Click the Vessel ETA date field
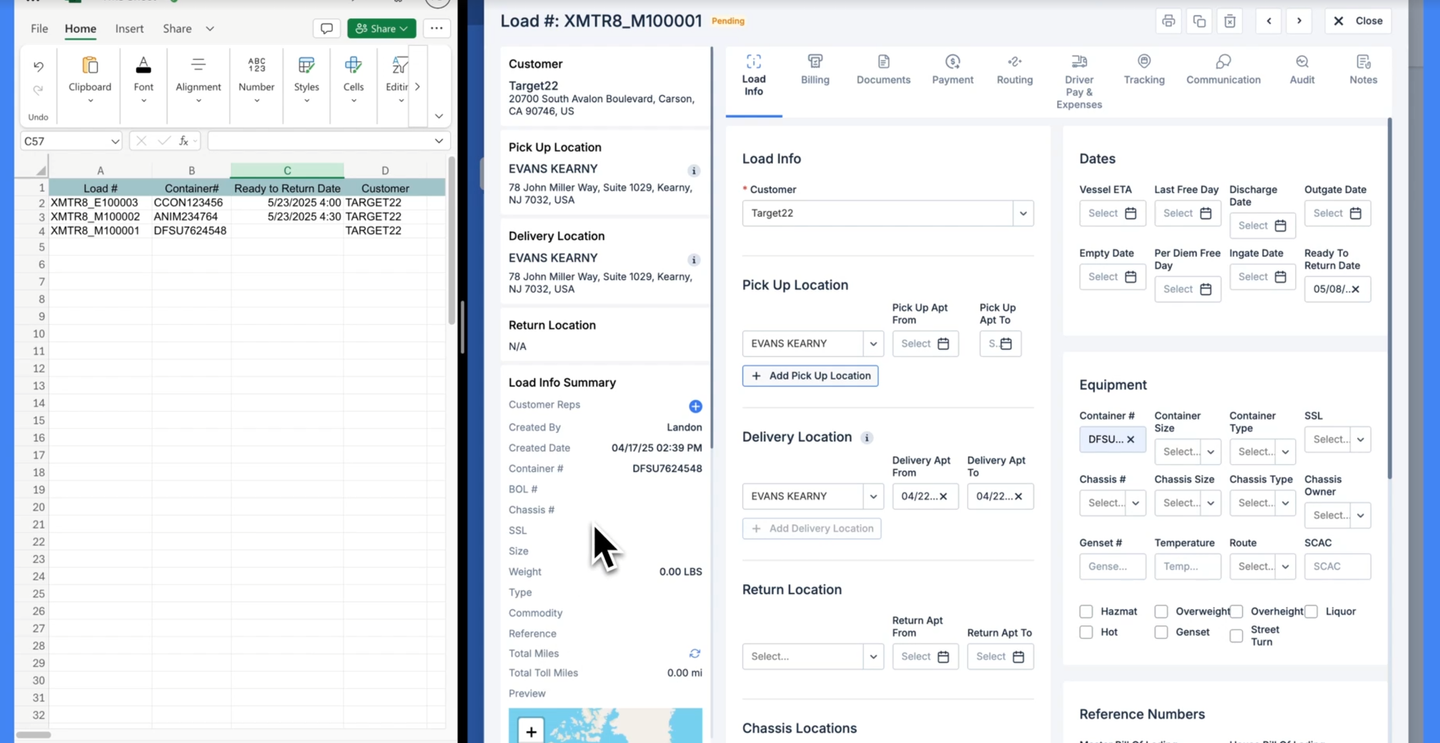Screen dimensions: 1440x743 click(x=1112, y=213)
